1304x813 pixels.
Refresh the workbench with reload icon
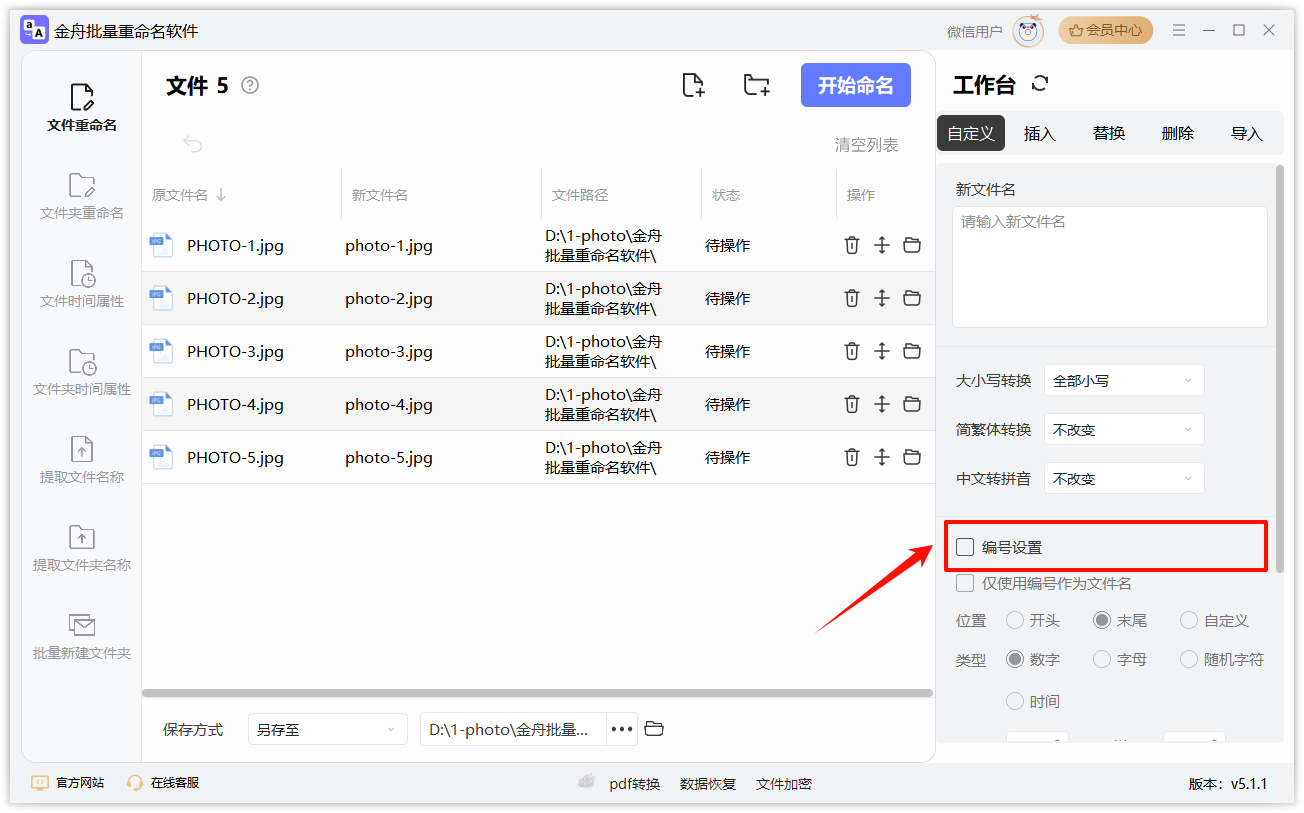1040,84
